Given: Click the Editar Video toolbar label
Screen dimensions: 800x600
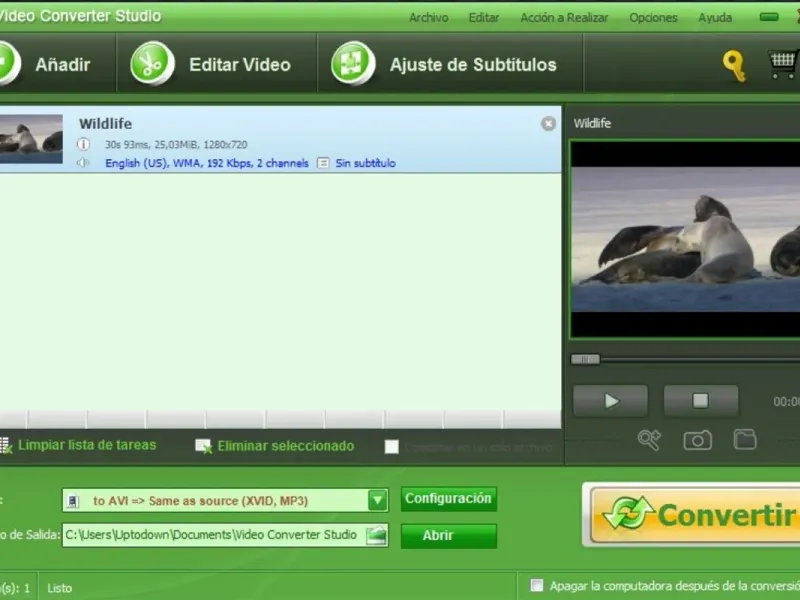Looking at the screenshot, I should click(240, 65).
